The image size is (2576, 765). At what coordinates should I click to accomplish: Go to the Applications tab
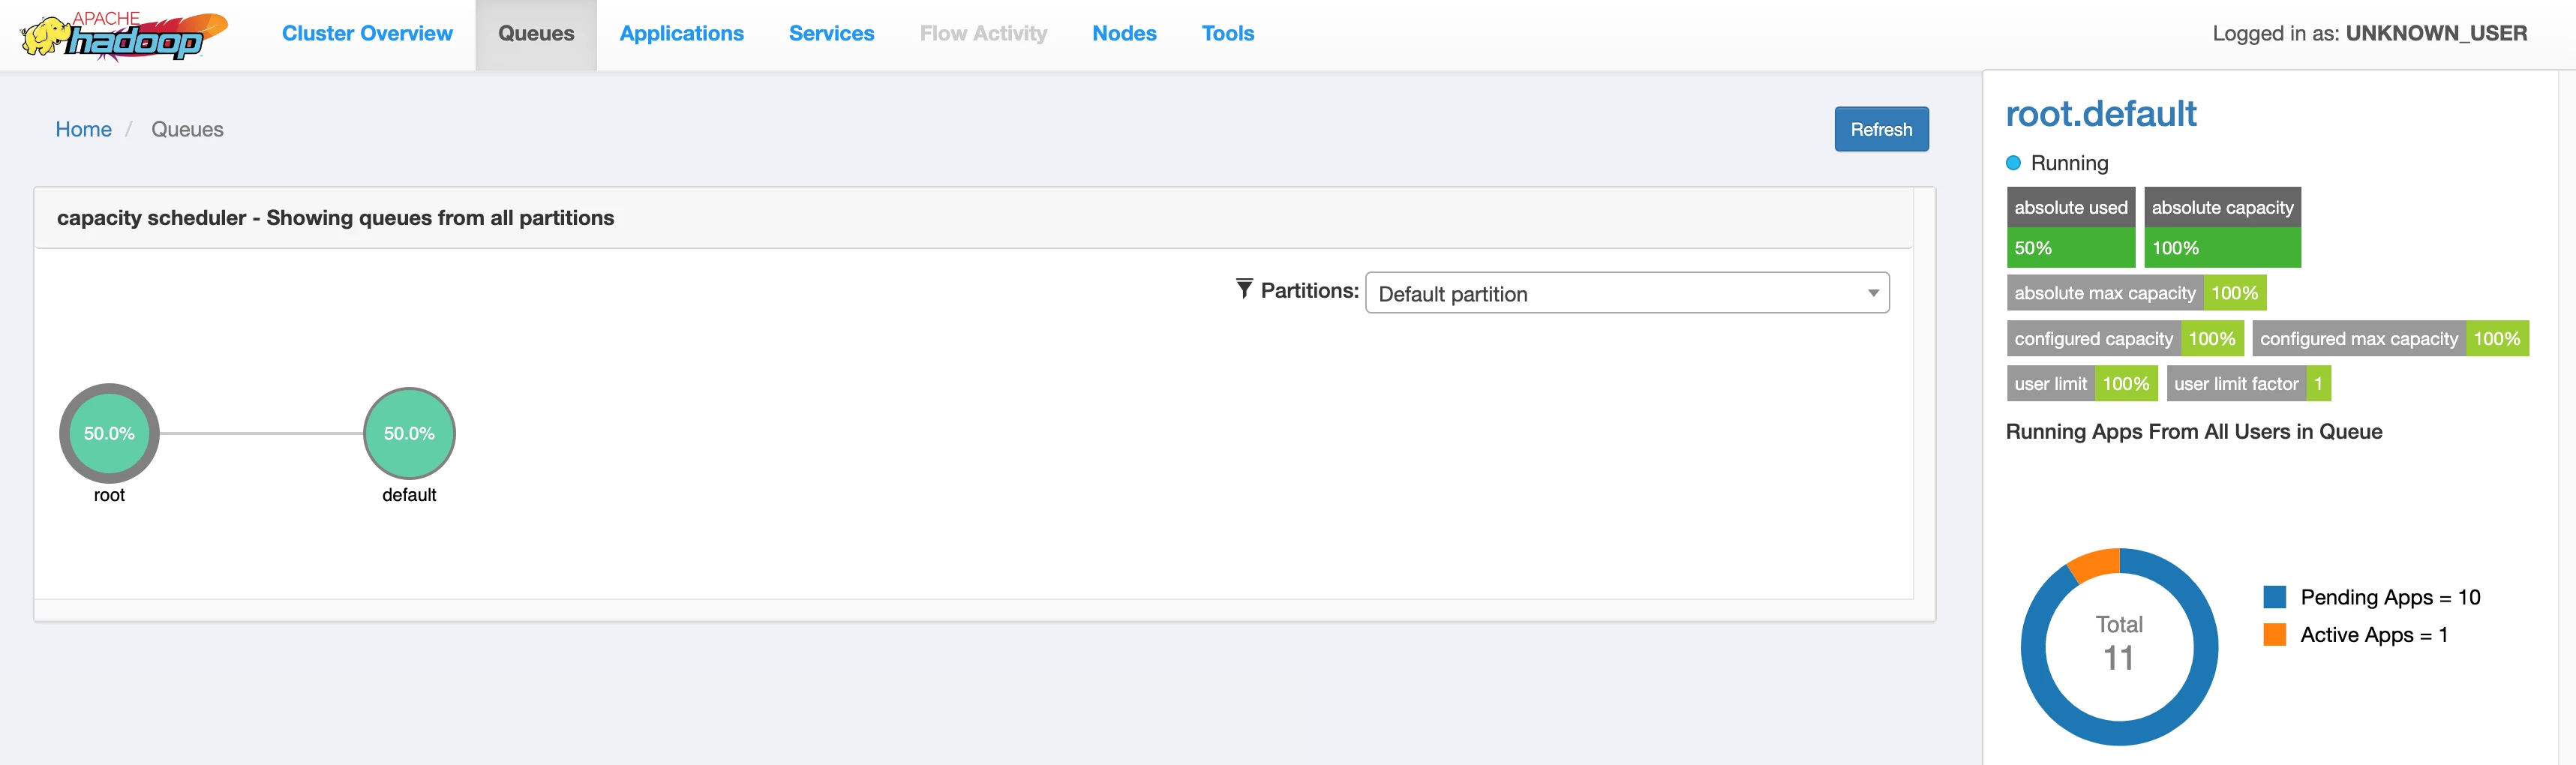pos(681,34)
